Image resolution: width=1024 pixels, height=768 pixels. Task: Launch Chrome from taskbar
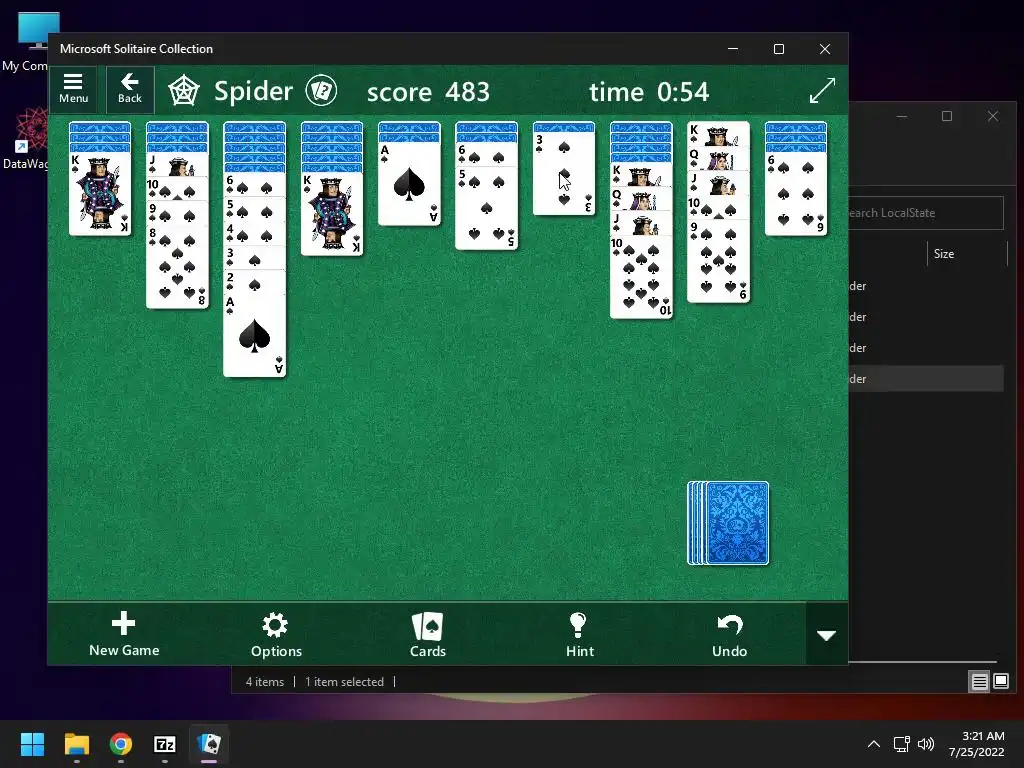point(121,744)
